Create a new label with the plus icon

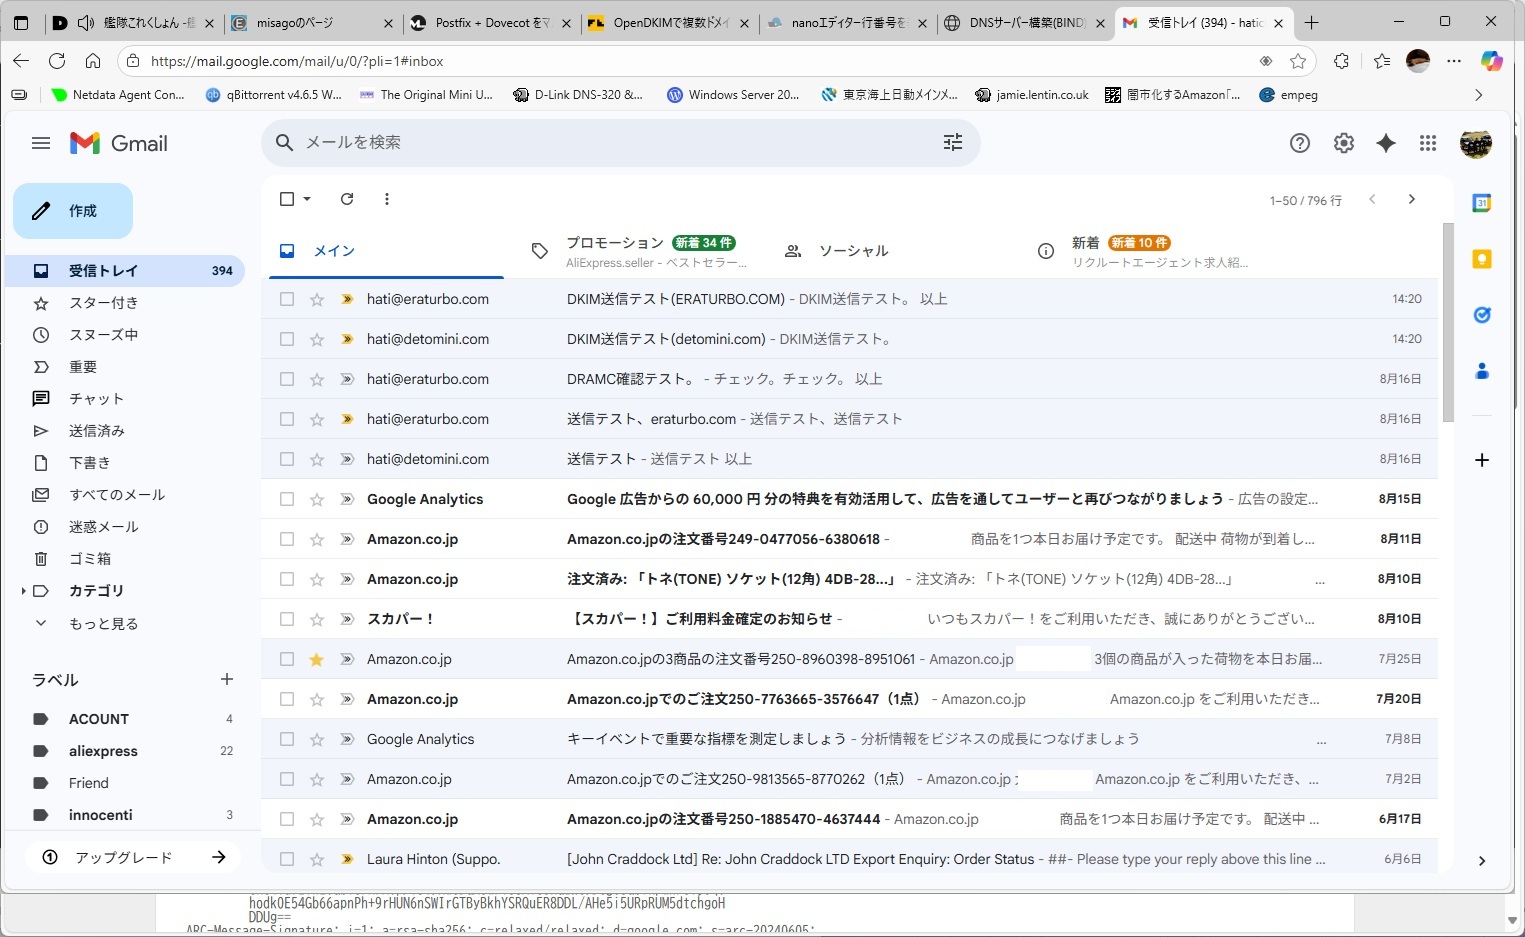[227, 679]
